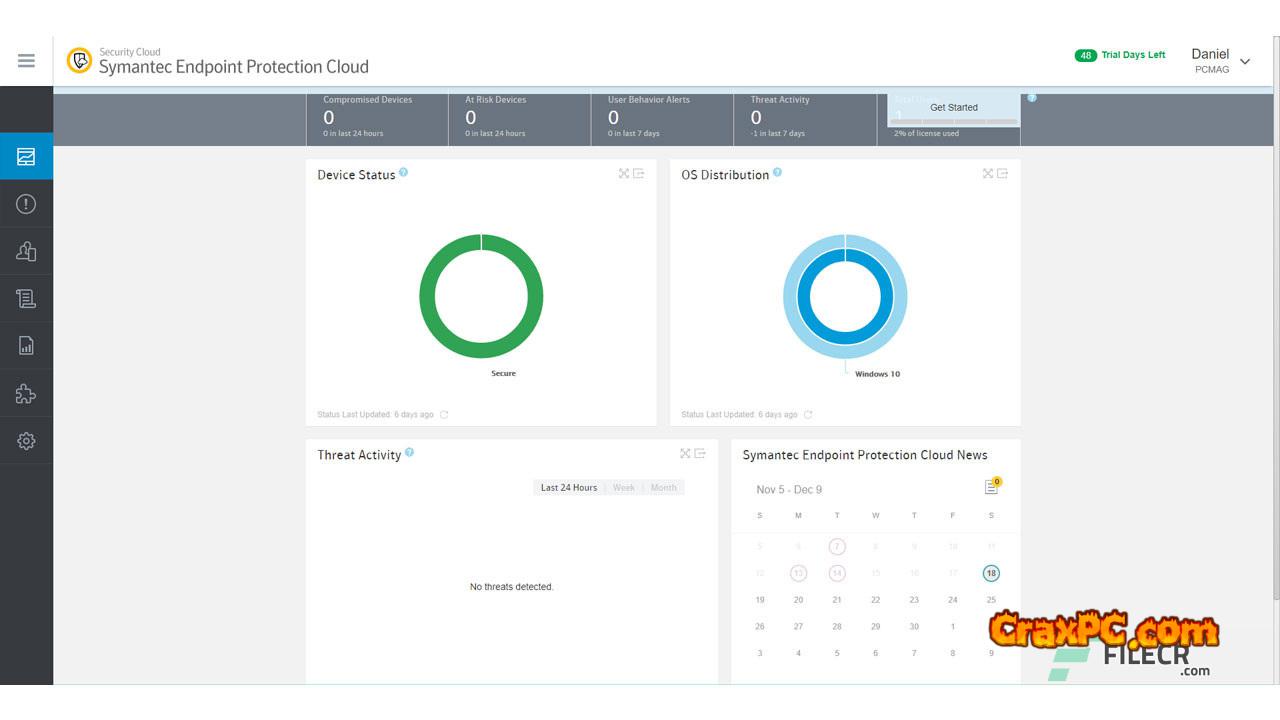Viewport: 1280px width, 720px height.
Task: Open the hamburger navigation menu
Action: (26, 61)
